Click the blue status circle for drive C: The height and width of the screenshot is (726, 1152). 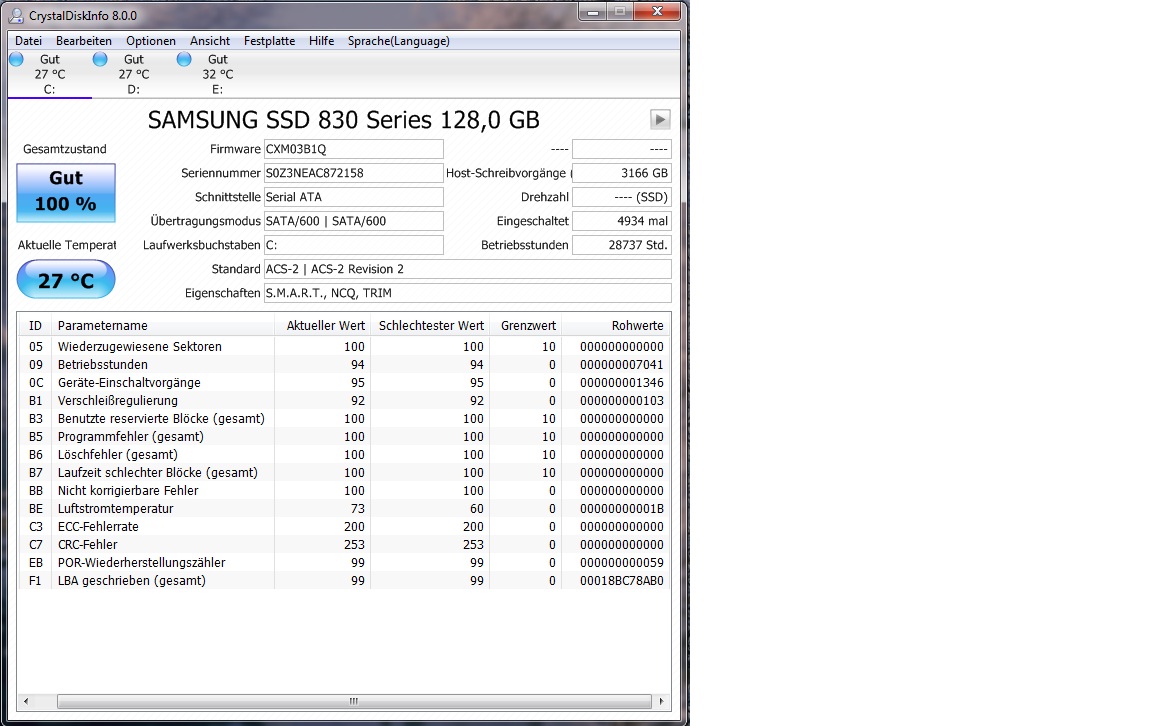[x=16, y=60]
